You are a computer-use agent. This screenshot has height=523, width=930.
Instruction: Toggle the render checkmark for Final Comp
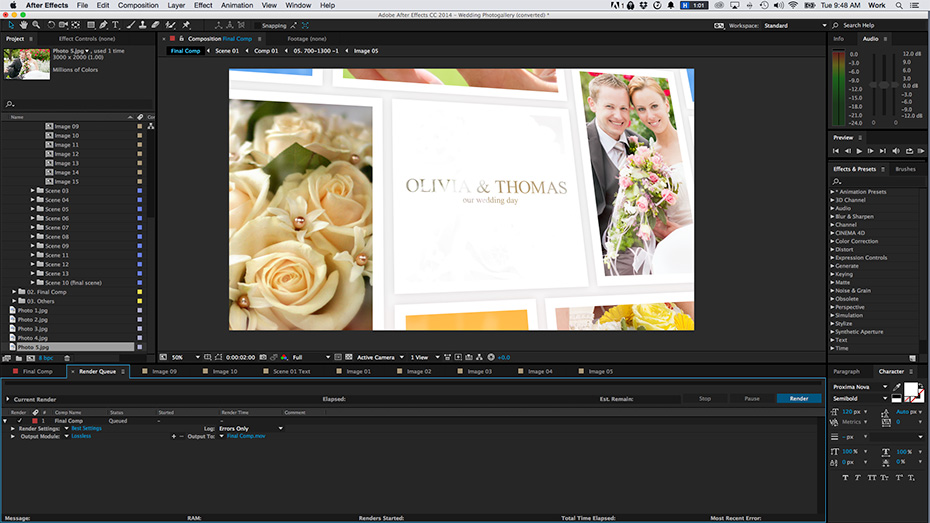(x=20, y=421)
